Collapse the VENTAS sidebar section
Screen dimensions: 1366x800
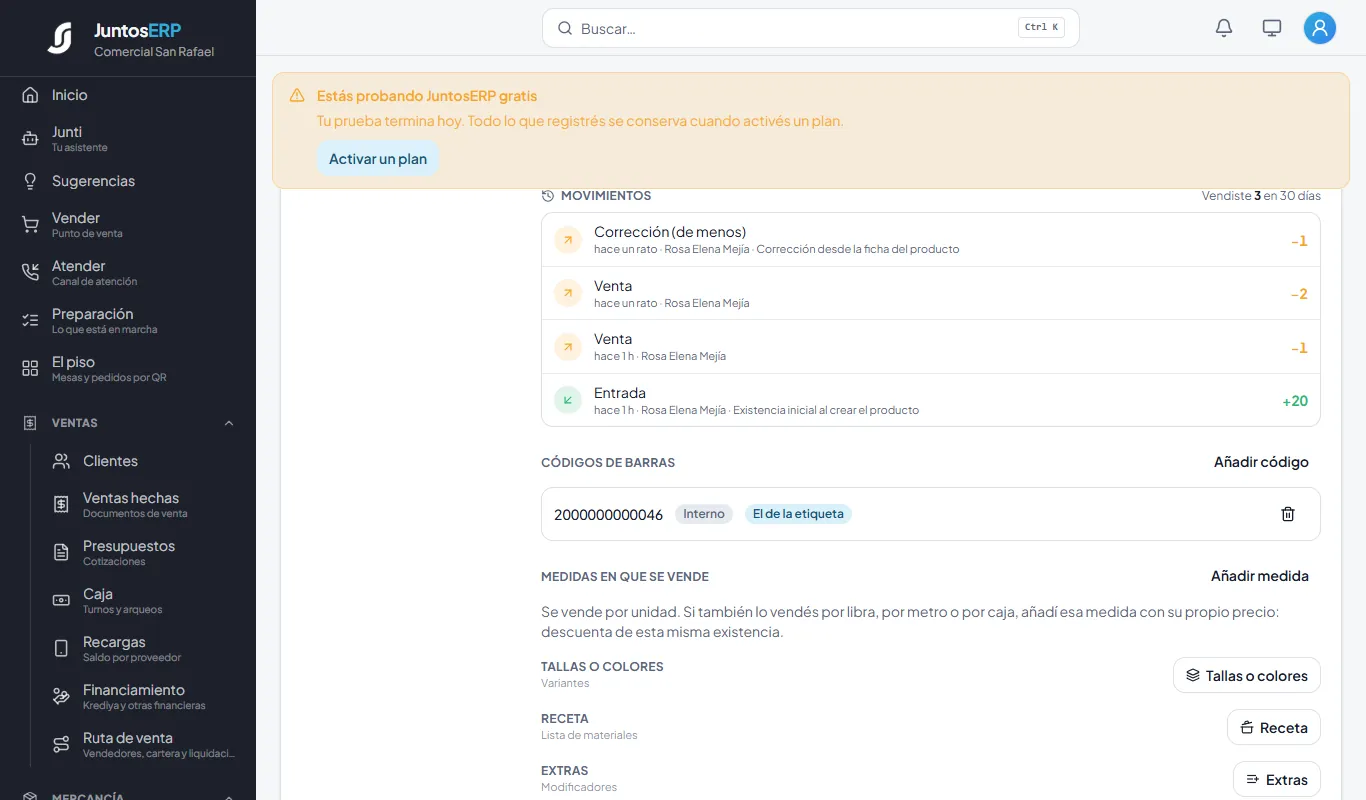[229, 423]
